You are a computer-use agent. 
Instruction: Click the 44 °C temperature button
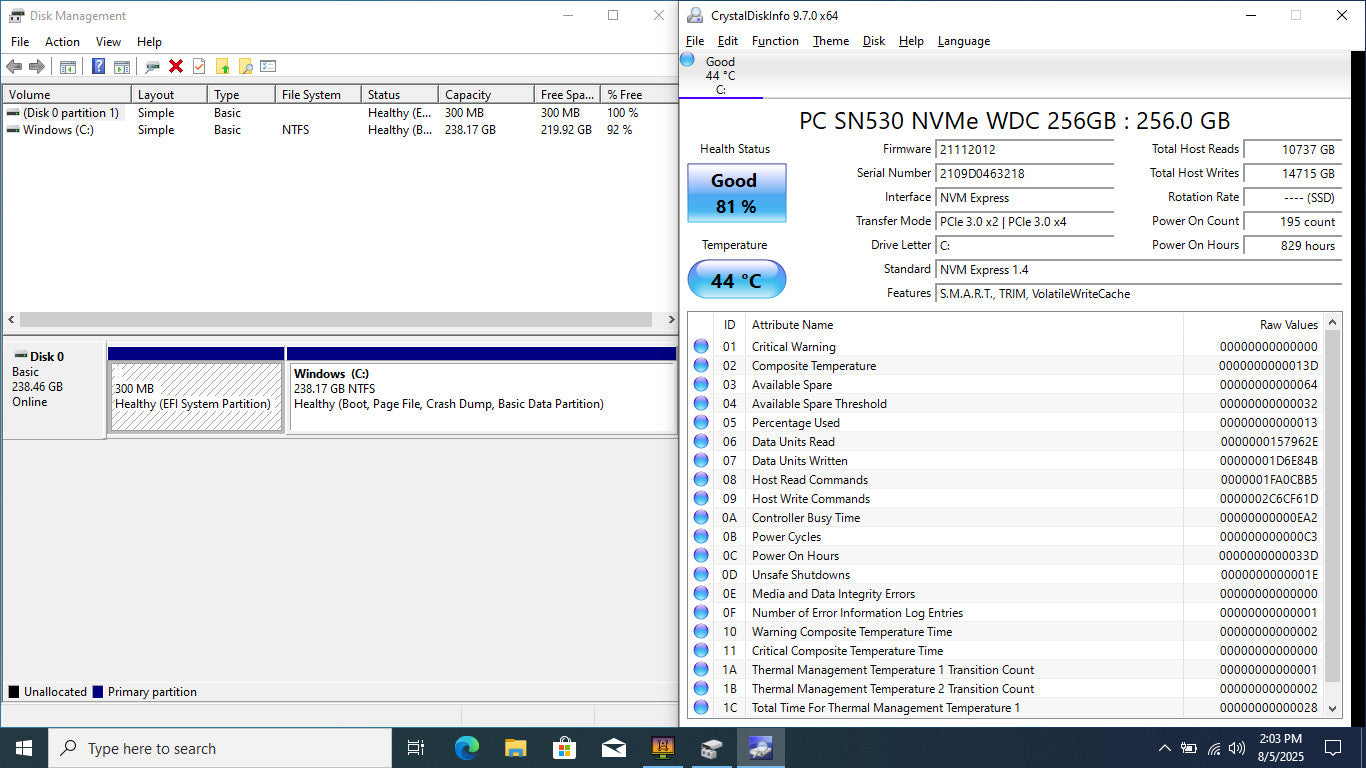[736, 280]
